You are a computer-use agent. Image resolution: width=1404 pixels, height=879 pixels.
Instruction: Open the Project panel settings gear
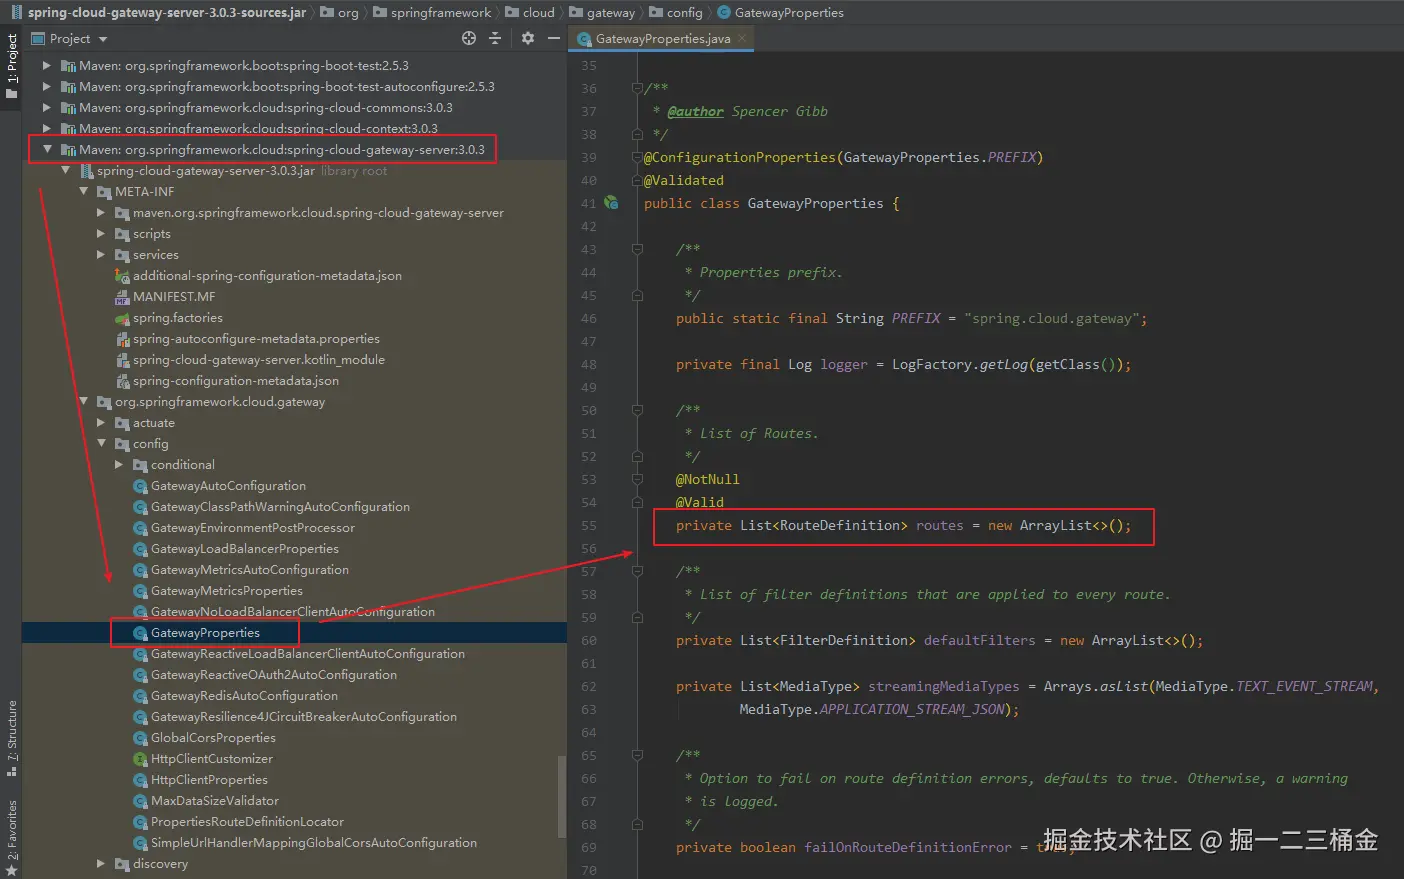coord(528,38)
